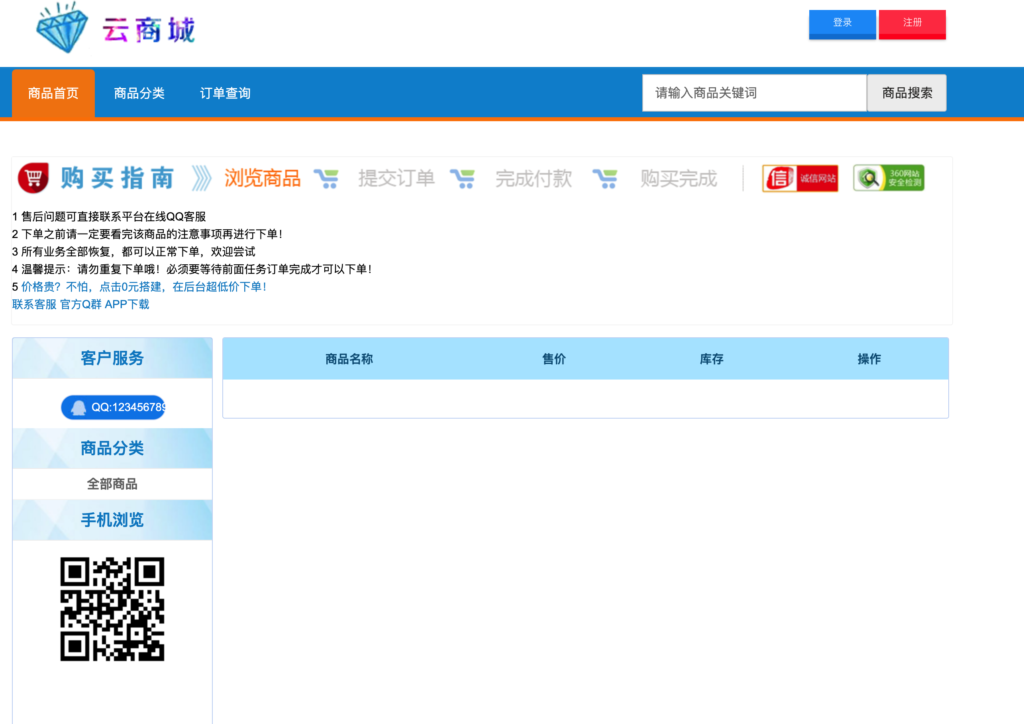Screen dimensions: 1024x724
Task: Focus the 请输入商品关键词 search field
Action: pos(754,93)
